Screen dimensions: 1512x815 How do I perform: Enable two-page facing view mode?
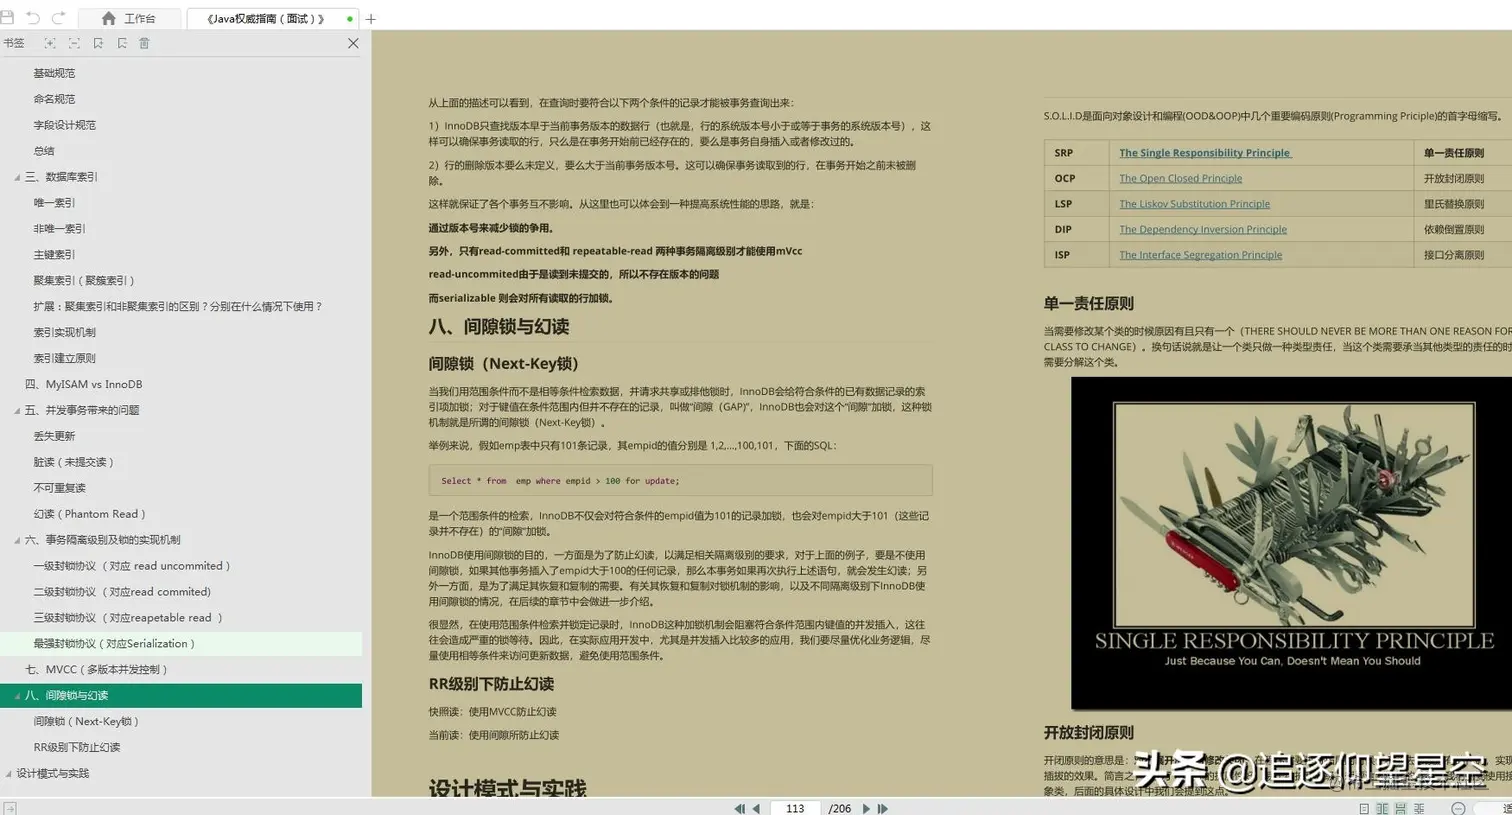(1384, 808)
